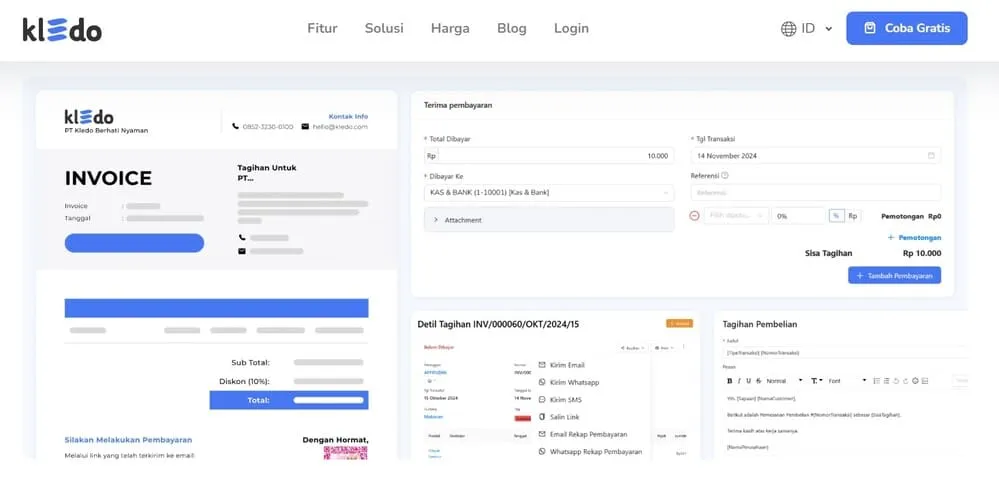Open the ID language selector dropdown
999x482 pixels.
(x=806, y=28)
